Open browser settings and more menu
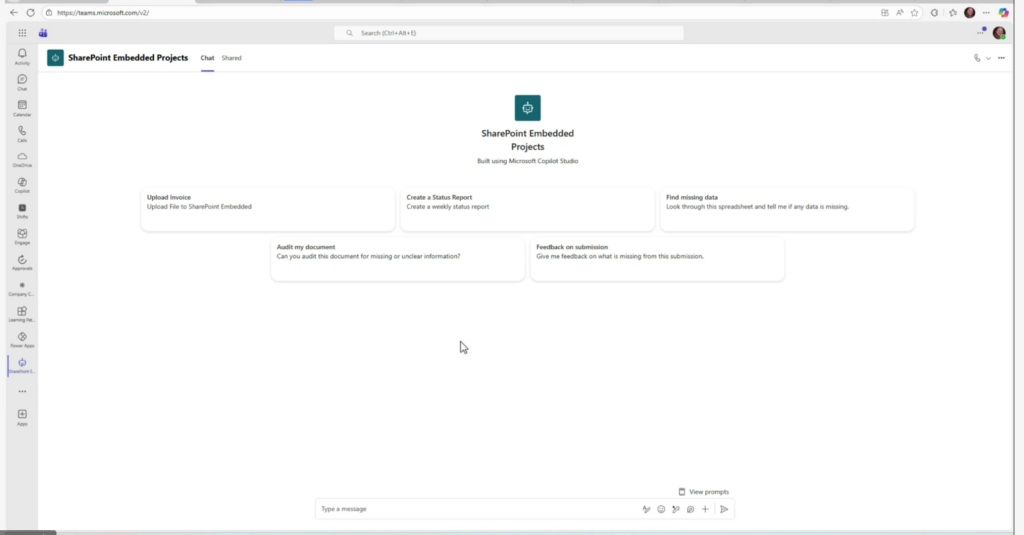 click(x=986, y=12)
